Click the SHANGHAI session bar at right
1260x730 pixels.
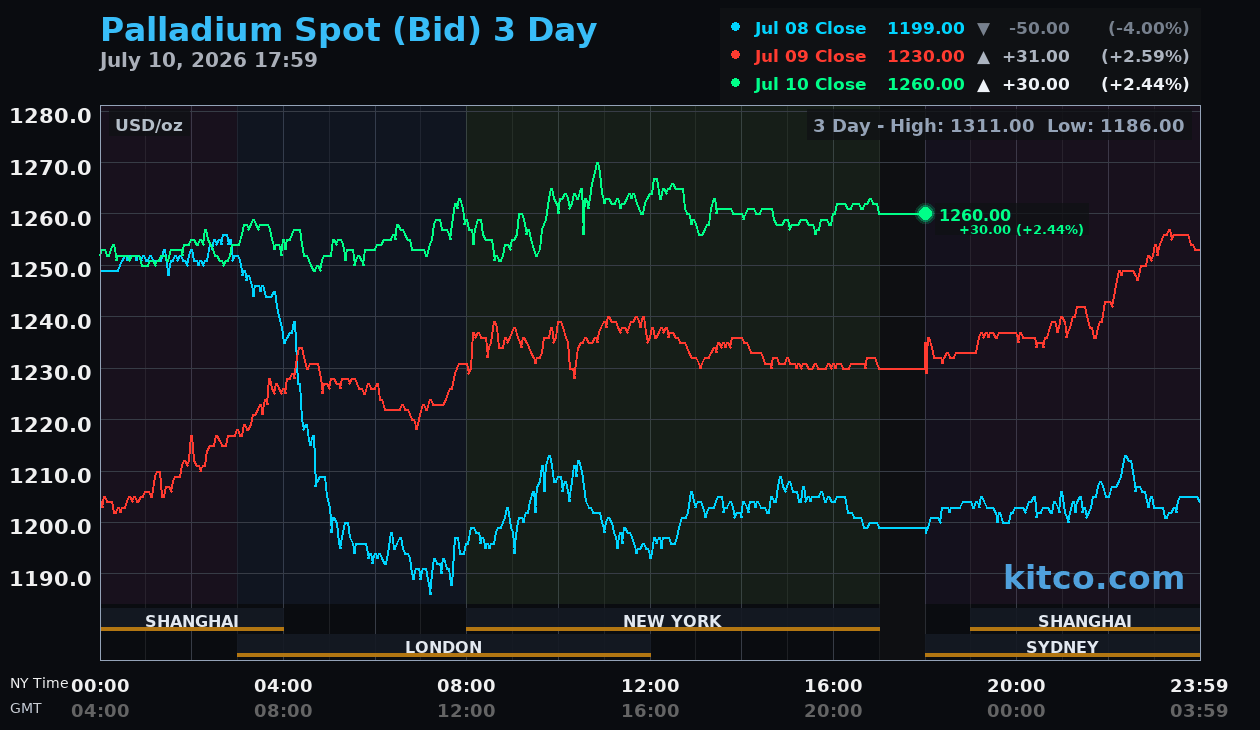tap(1085, 620)
